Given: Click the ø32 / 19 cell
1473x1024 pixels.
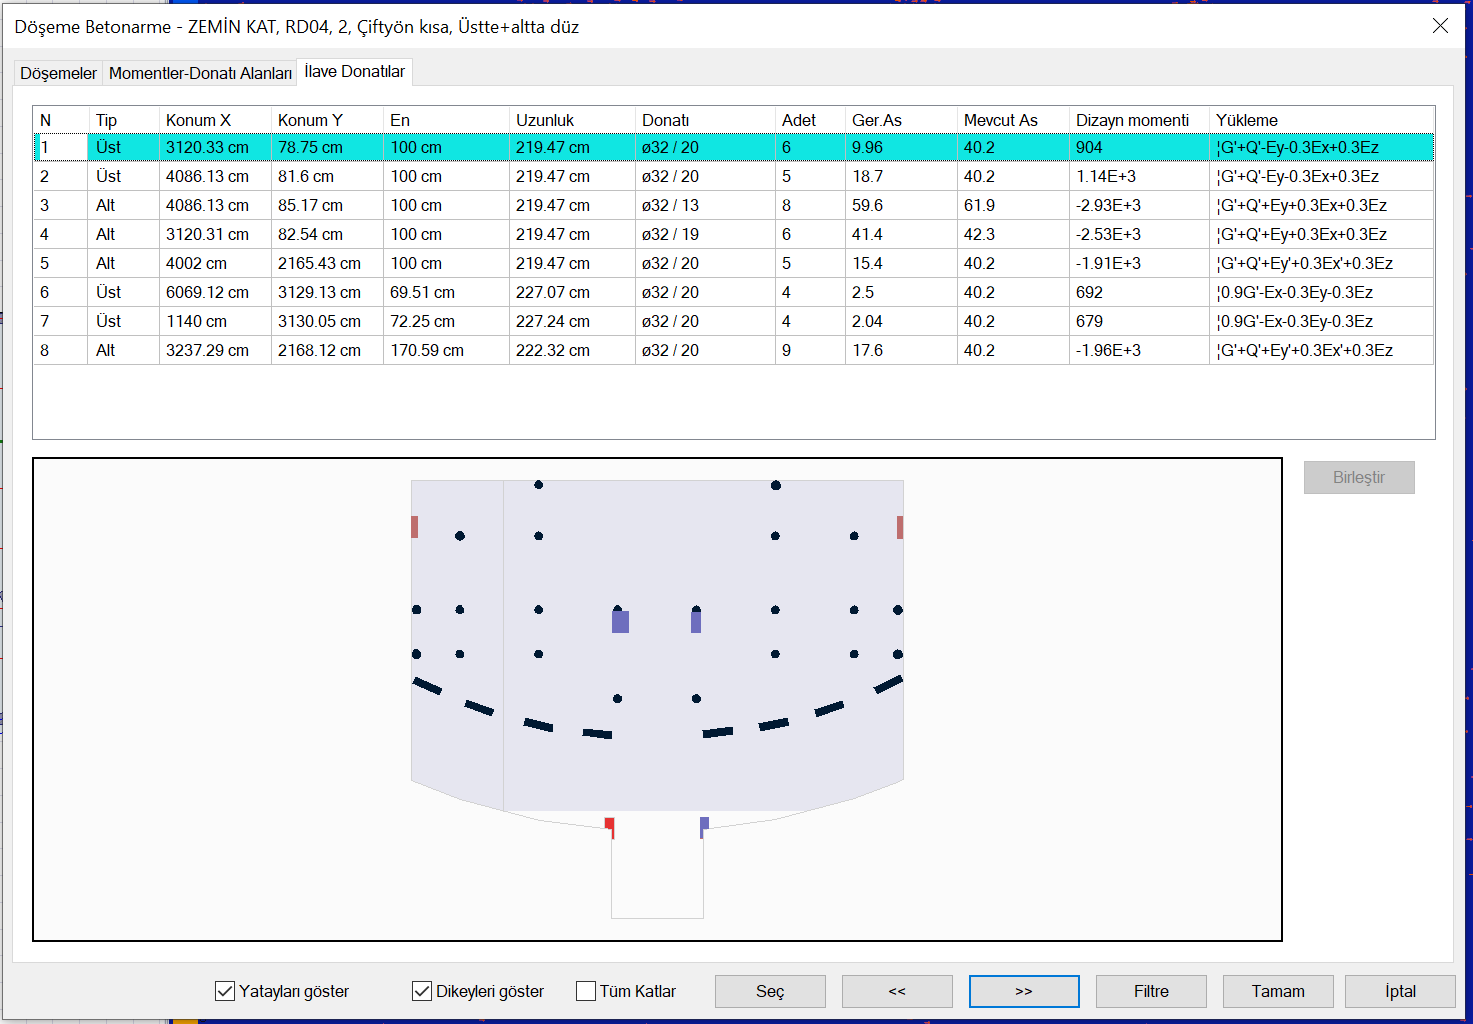Looking at the screenshot, I should tap(705, 234).
